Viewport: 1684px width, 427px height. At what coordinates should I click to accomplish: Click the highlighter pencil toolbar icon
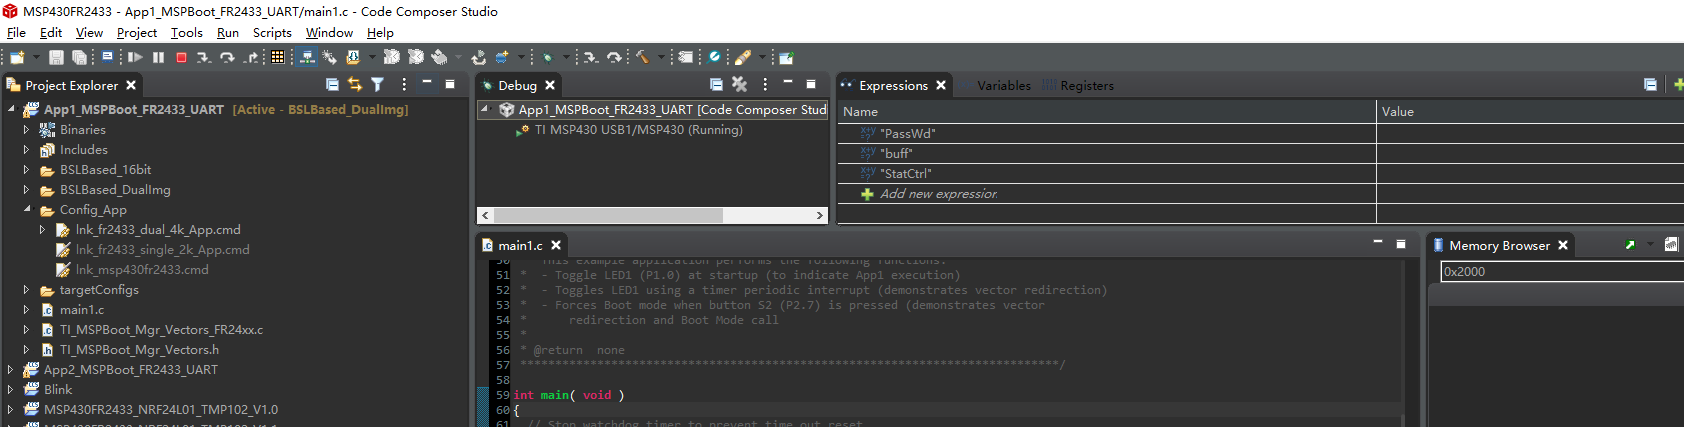click(743, 57)
